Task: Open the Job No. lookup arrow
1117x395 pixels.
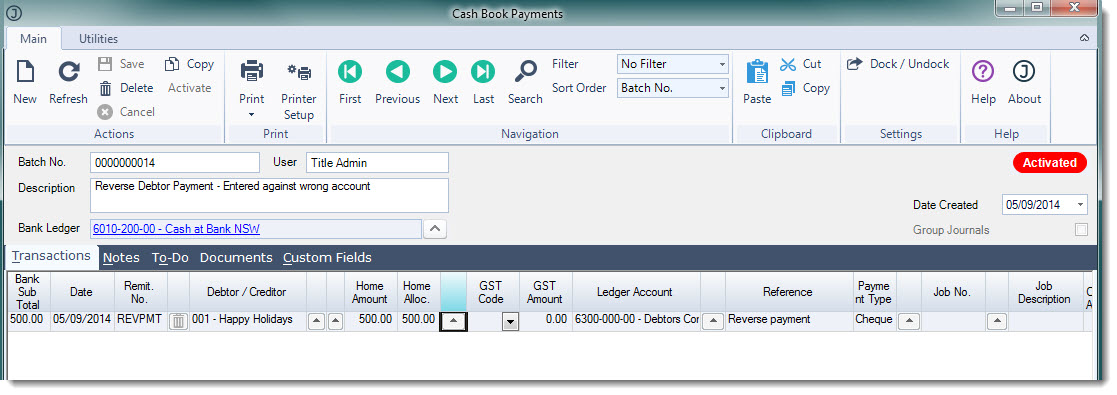Action: [x=997, y=322]
